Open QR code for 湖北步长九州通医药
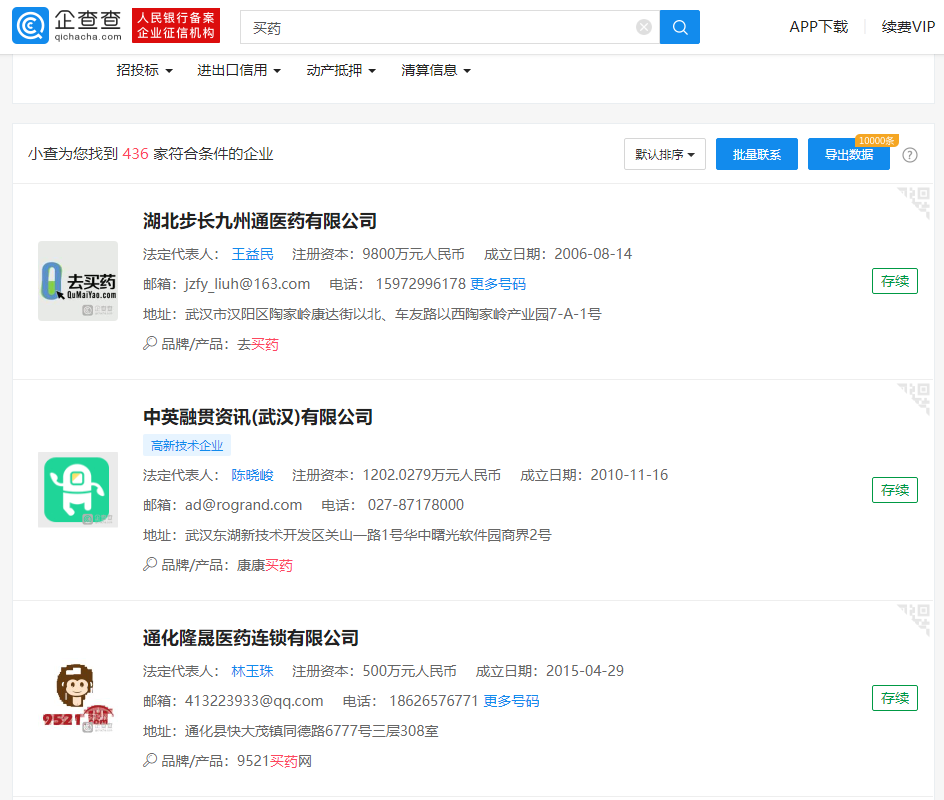 (x=913, y=203)
